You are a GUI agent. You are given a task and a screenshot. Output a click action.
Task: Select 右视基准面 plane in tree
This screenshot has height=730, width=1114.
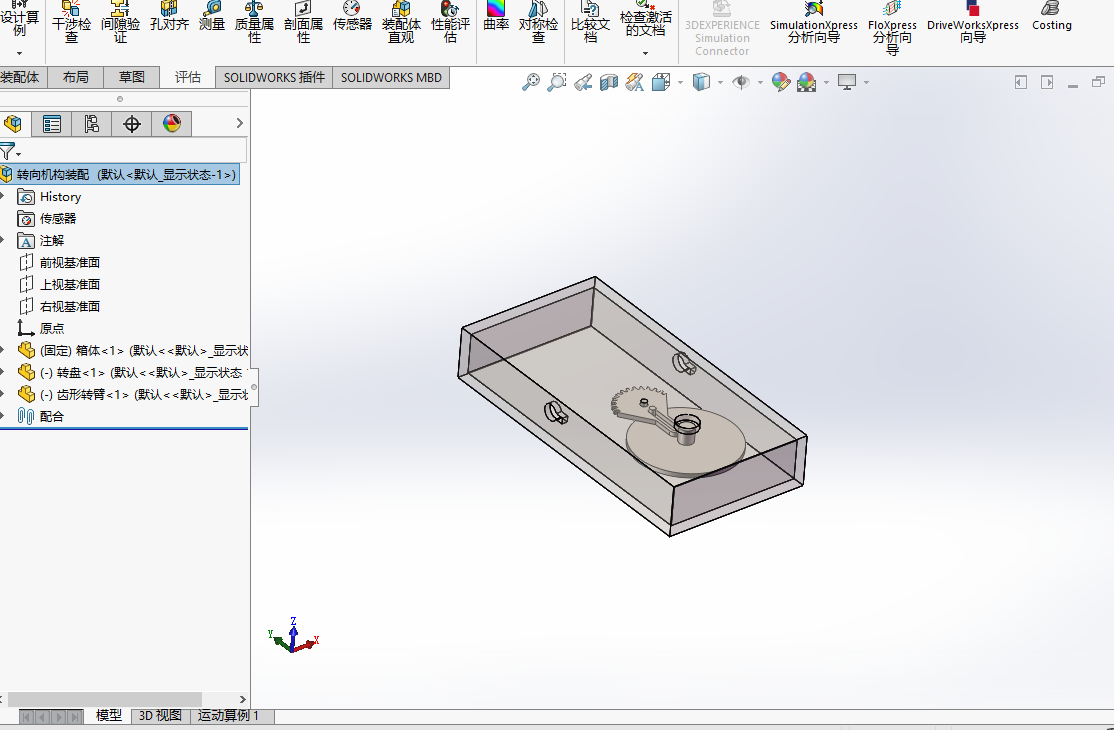[70, 307]
